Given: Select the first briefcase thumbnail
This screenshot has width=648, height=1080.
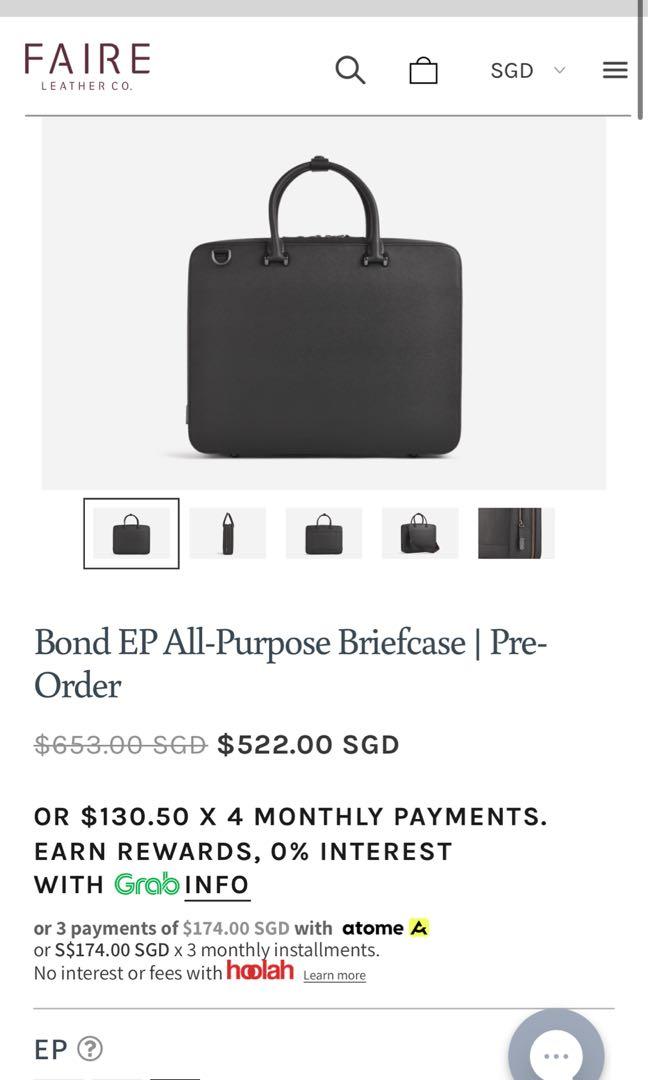Looking at the screenshot, I should (131, 533).
